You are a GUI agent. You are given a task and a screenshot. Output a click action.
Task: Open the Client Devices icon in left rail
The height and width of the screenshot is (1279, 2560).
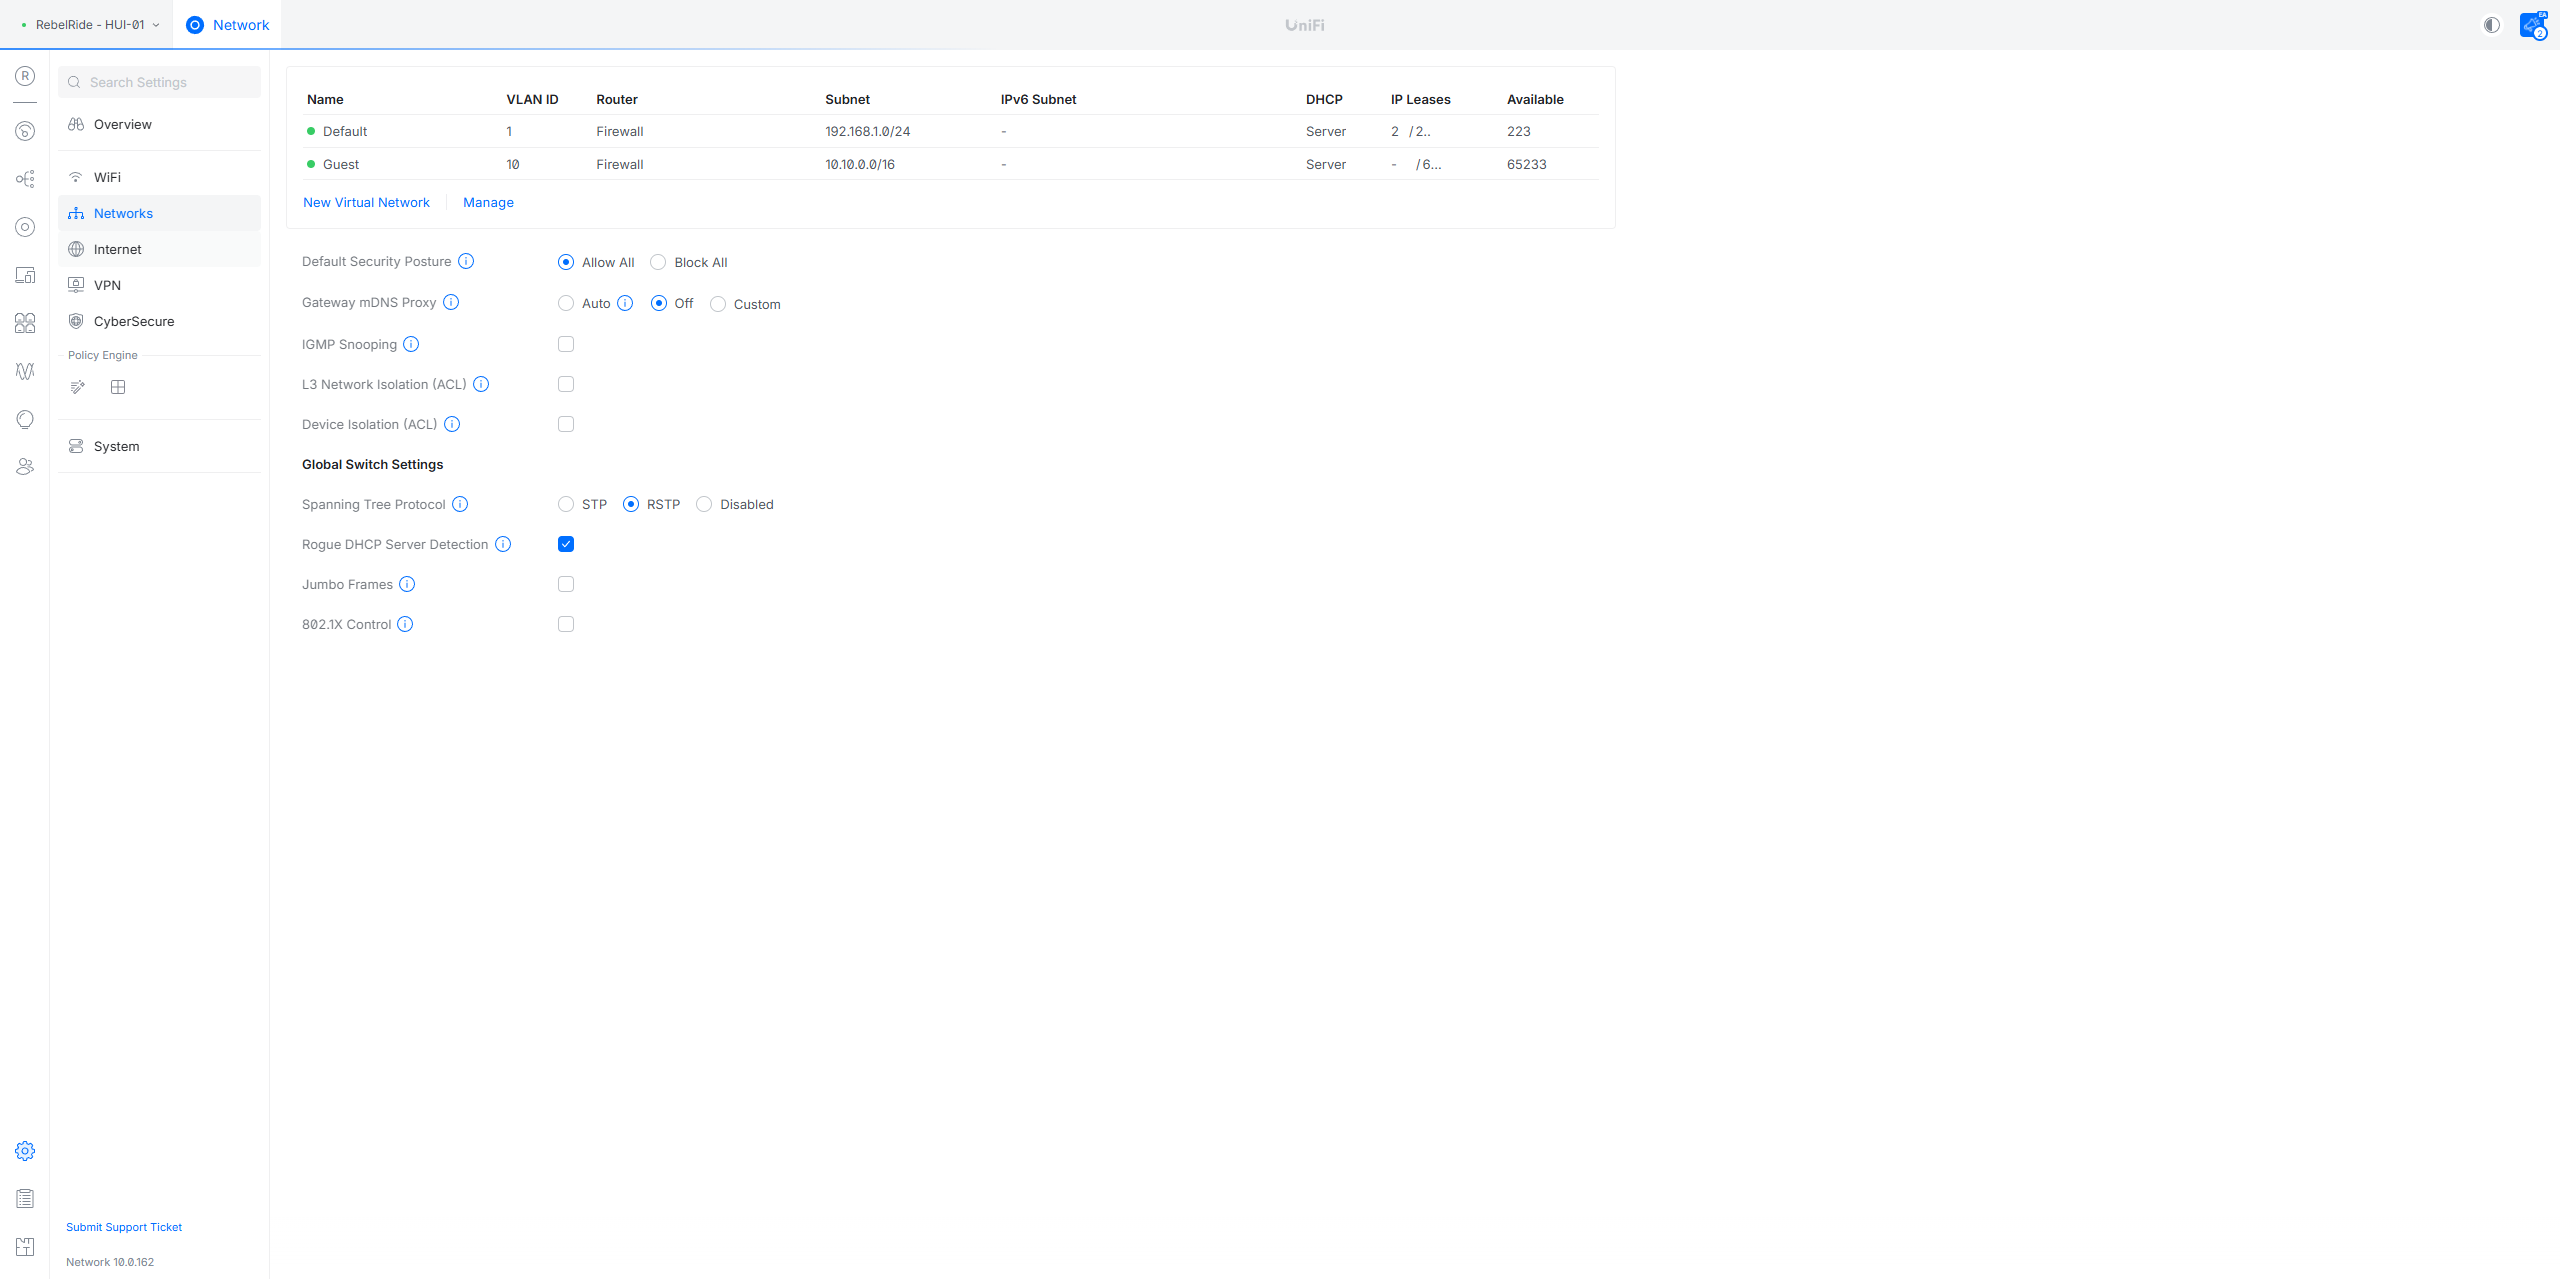coord(25,275)
